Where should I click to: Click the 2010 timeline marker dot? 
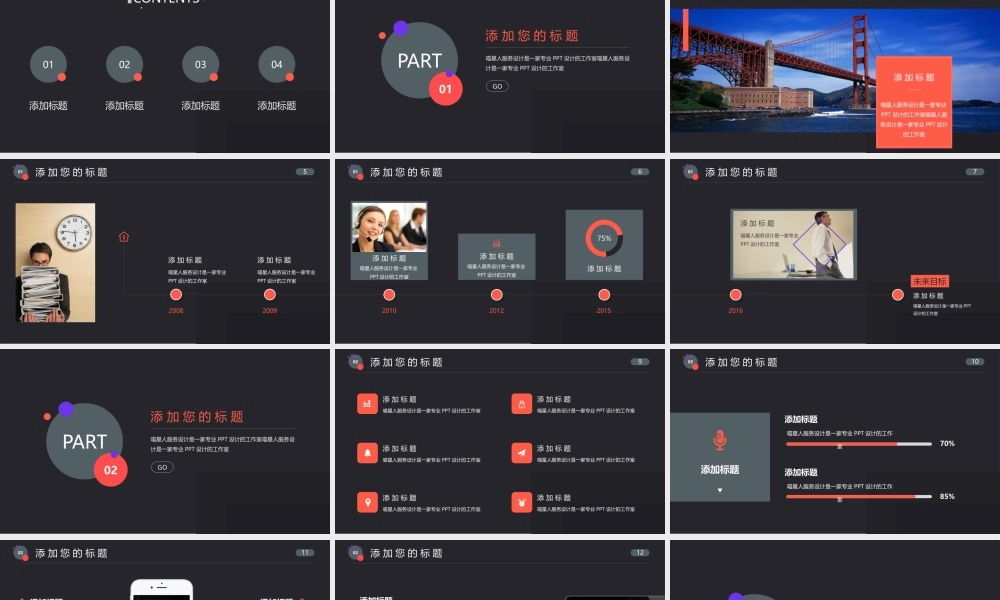point(389,295)
